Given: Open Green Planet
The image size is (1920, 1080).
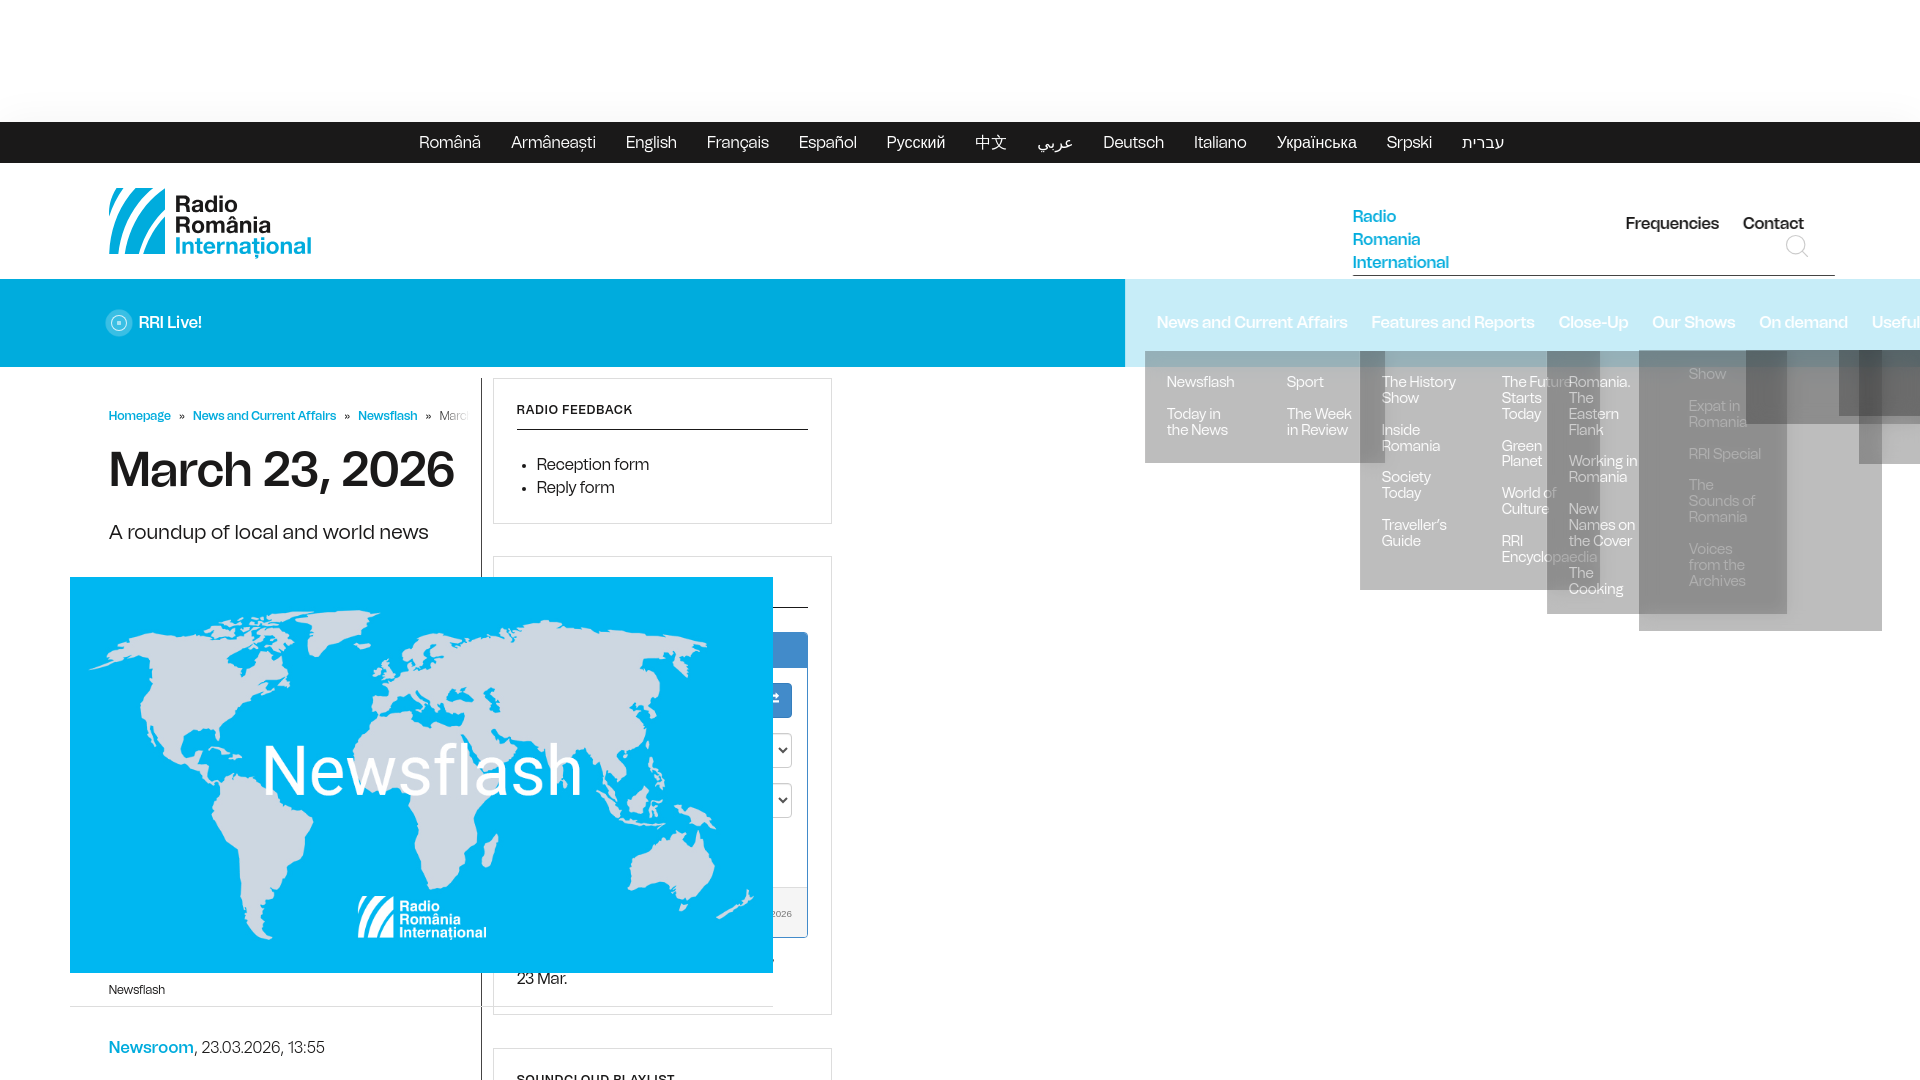Looking at the screenshot, I should (x=1522, y=454).
